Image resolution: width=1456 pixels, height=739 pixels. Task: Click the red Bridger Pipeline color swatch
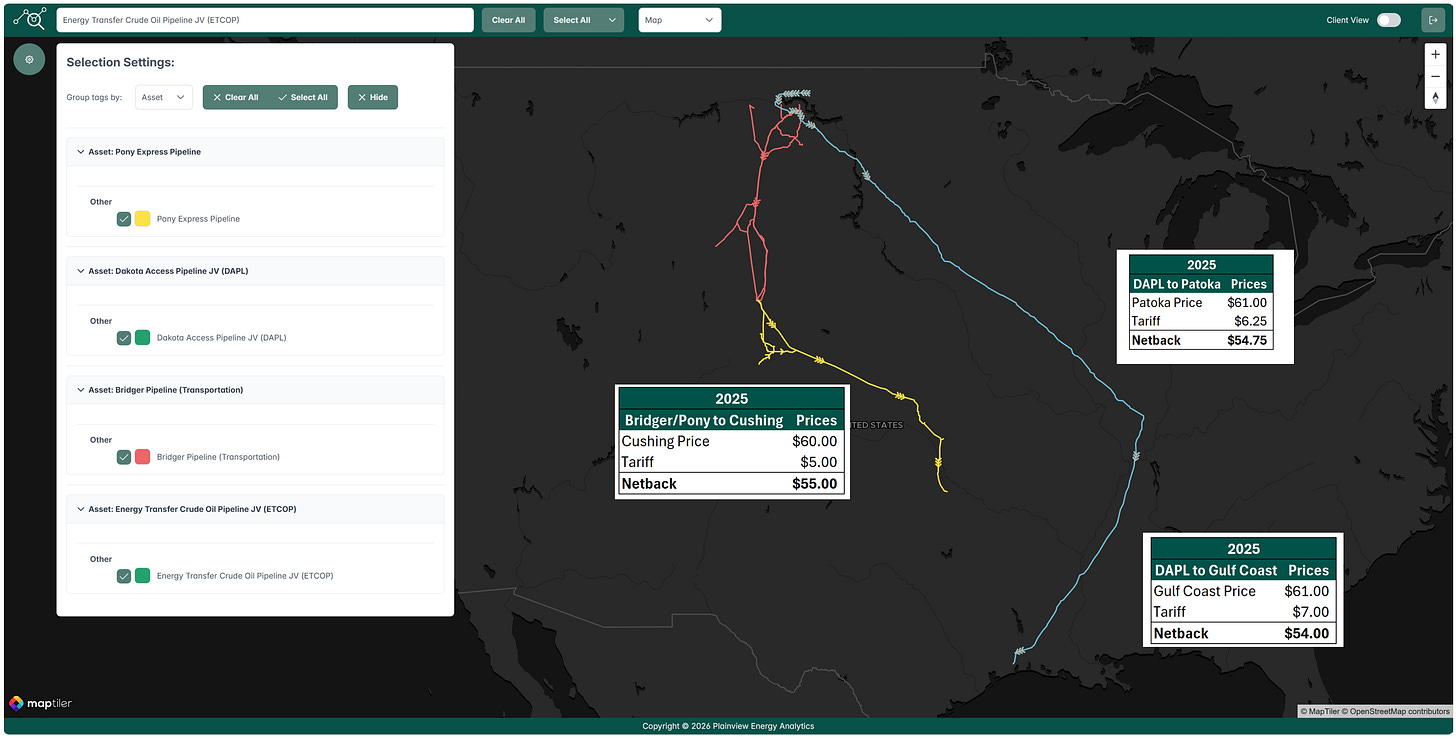pyautogui.click(x=143, y=457)
